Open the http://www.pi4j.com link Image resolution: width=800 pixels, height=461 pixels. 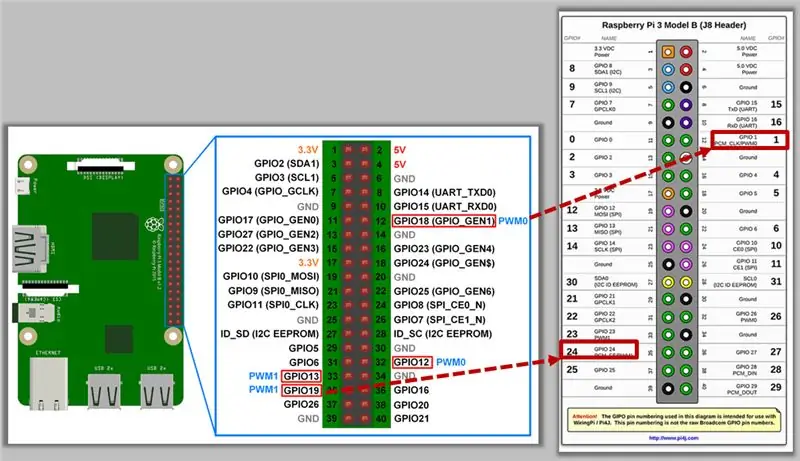[x=673, y=438]
